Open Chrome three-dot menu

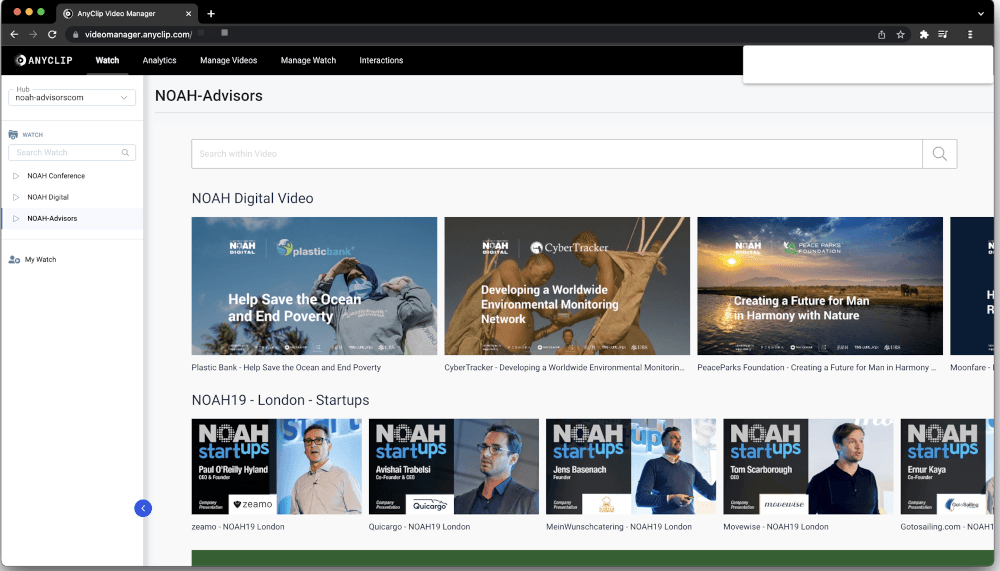(970, 34)
